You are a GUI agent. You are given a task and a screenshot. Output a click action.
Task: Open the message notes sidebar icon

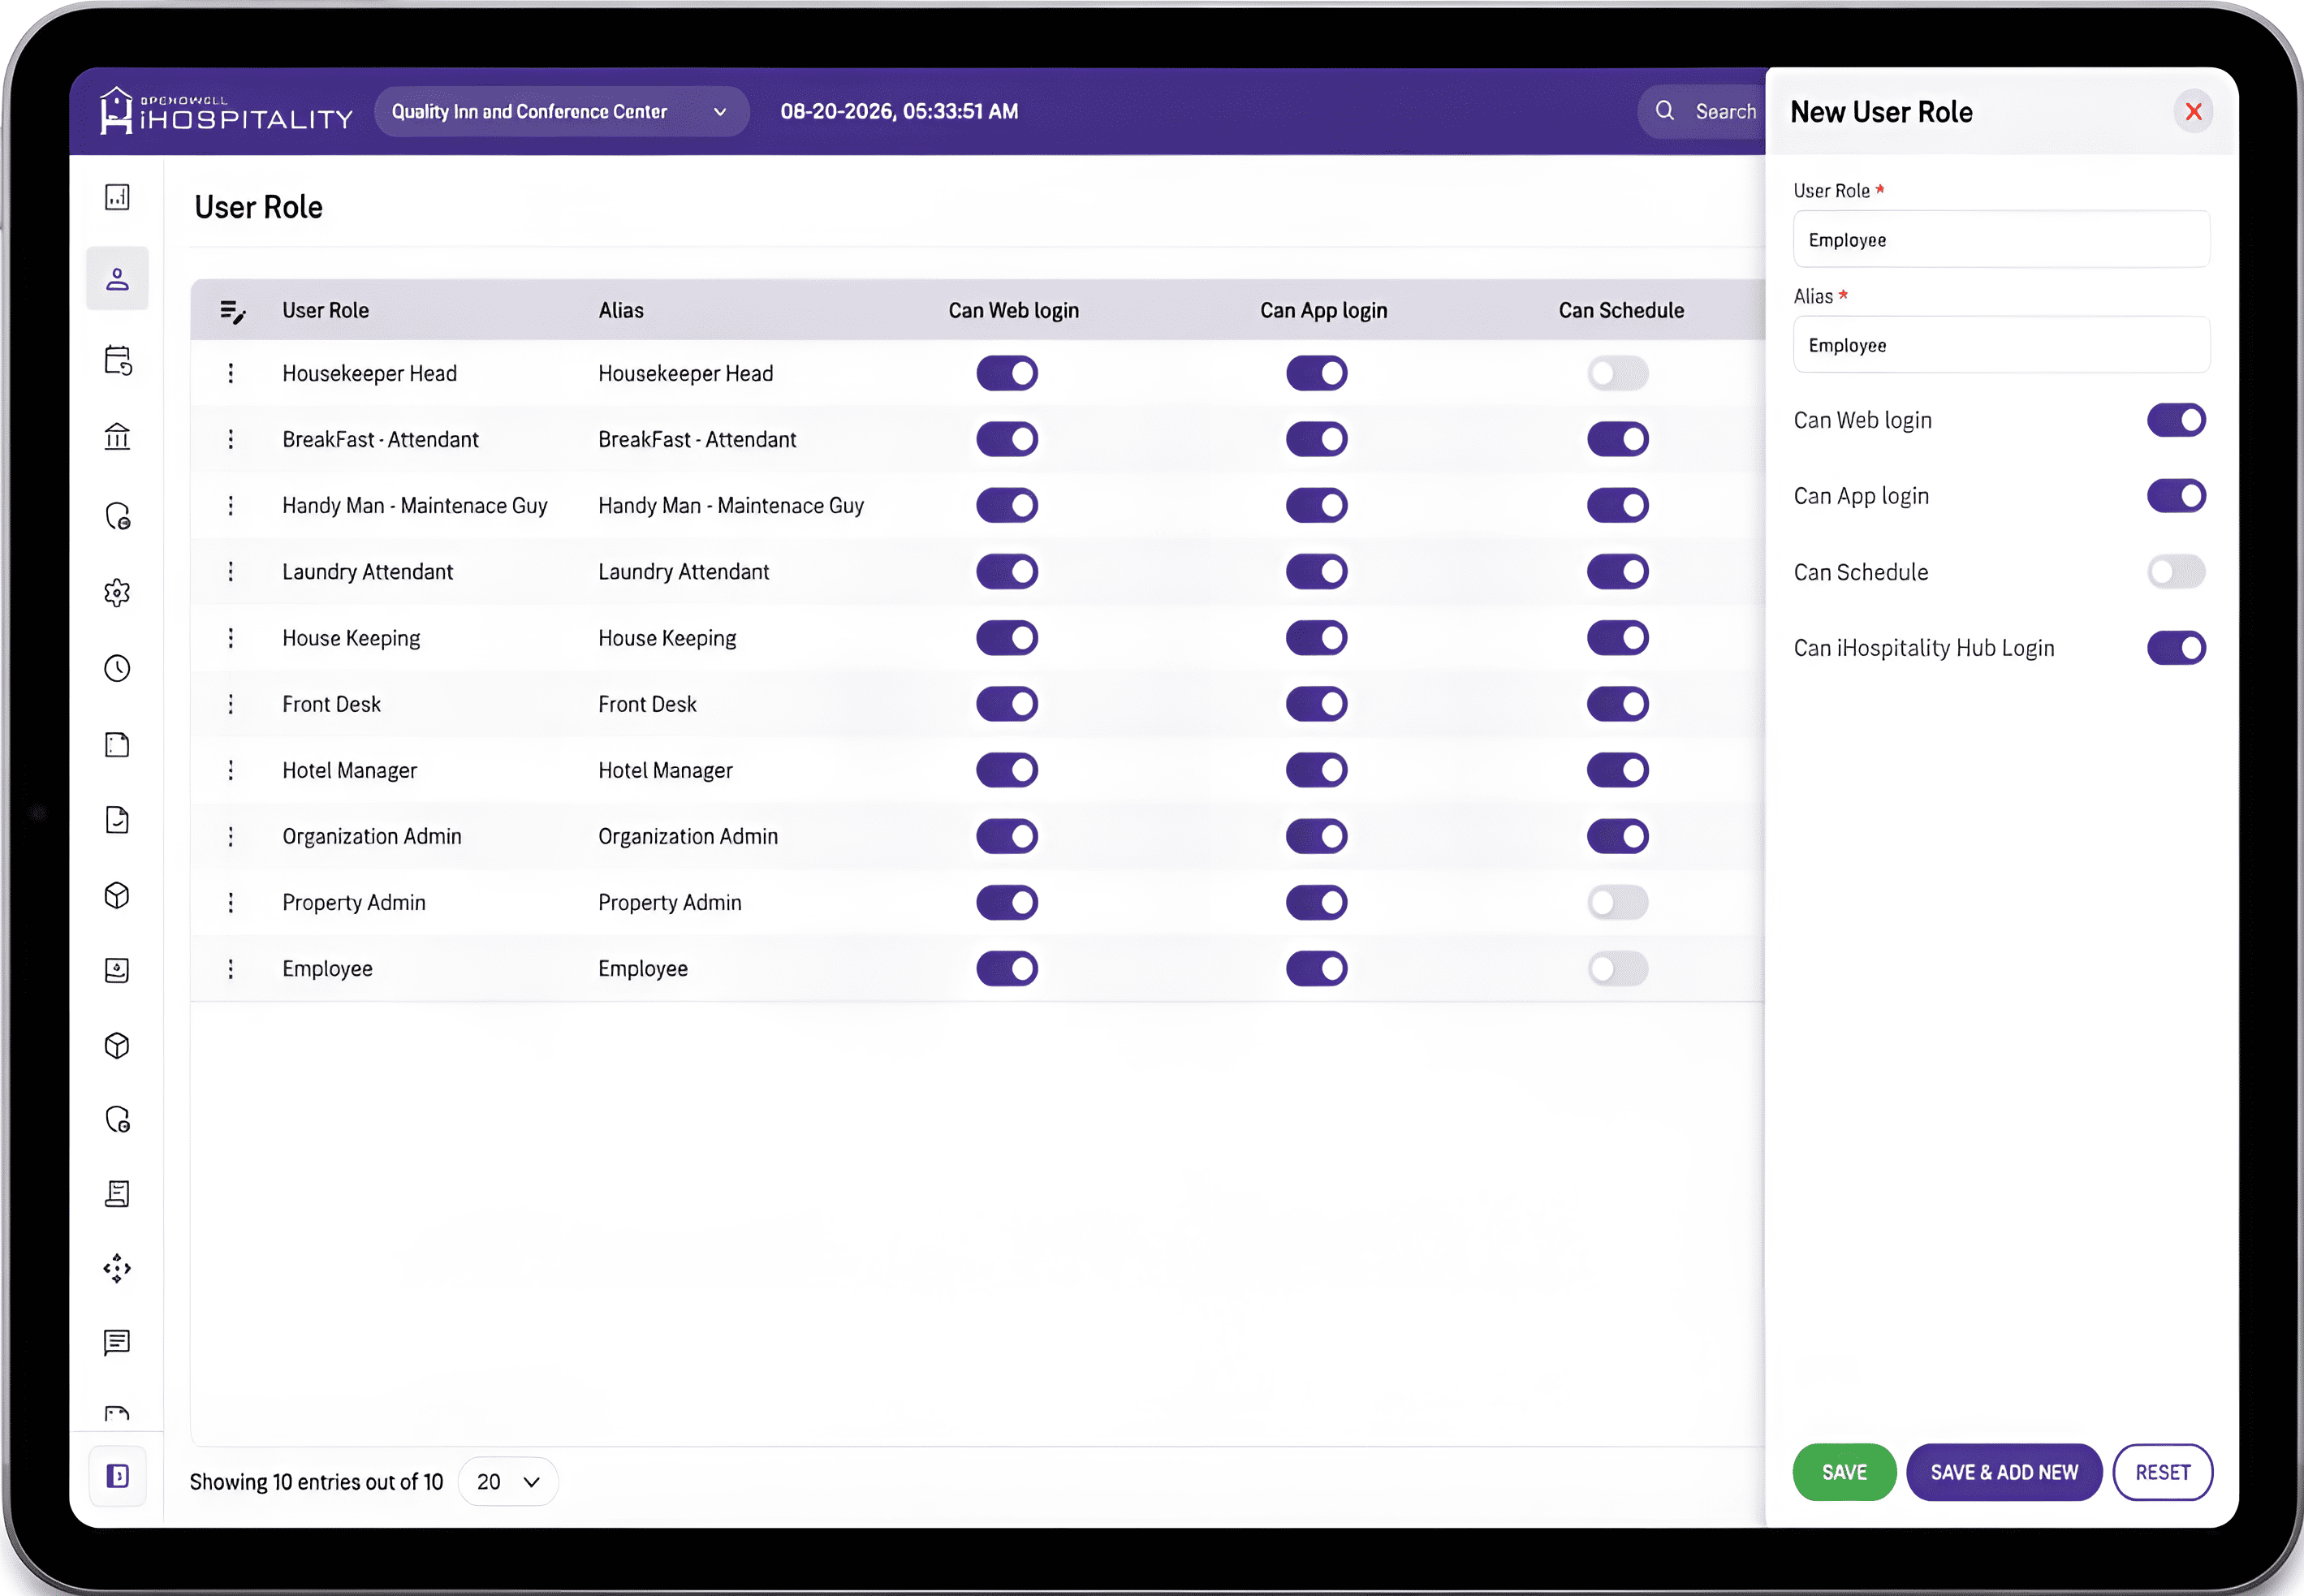point(117,1342)
